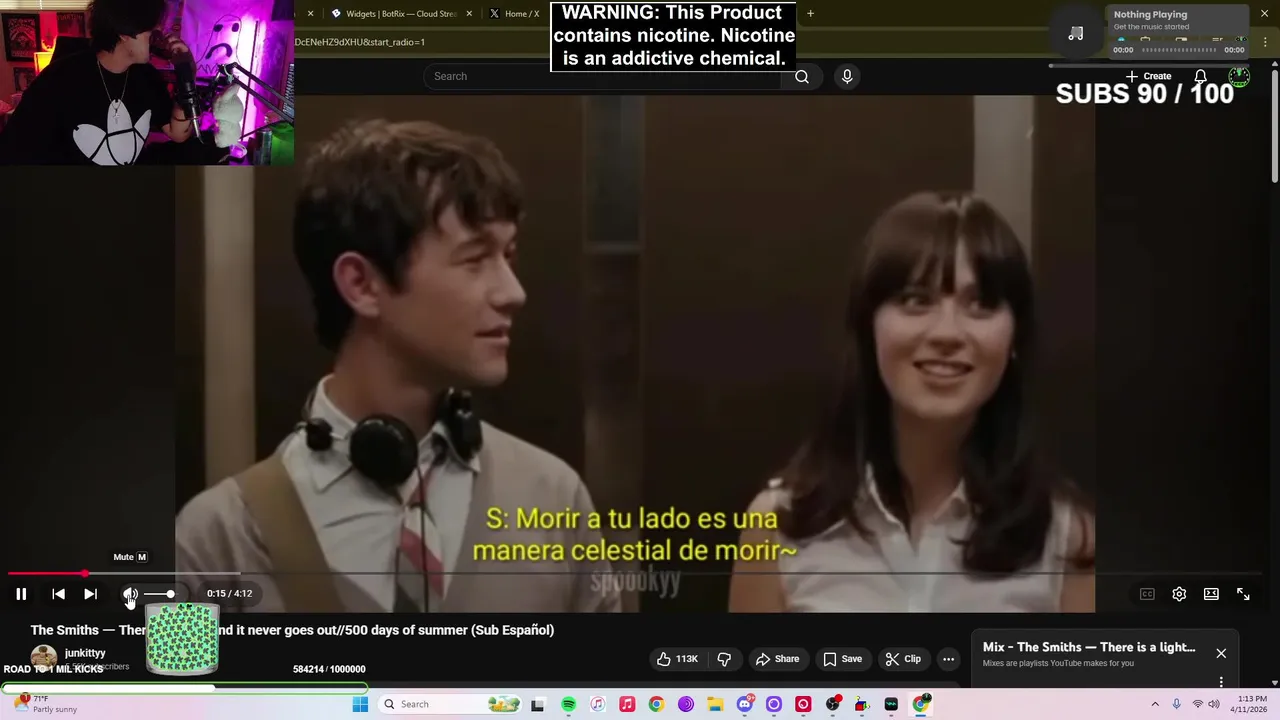Enter fullscreen video mode
Screen dimensions: 1280x720
(x=1243, y=594)
